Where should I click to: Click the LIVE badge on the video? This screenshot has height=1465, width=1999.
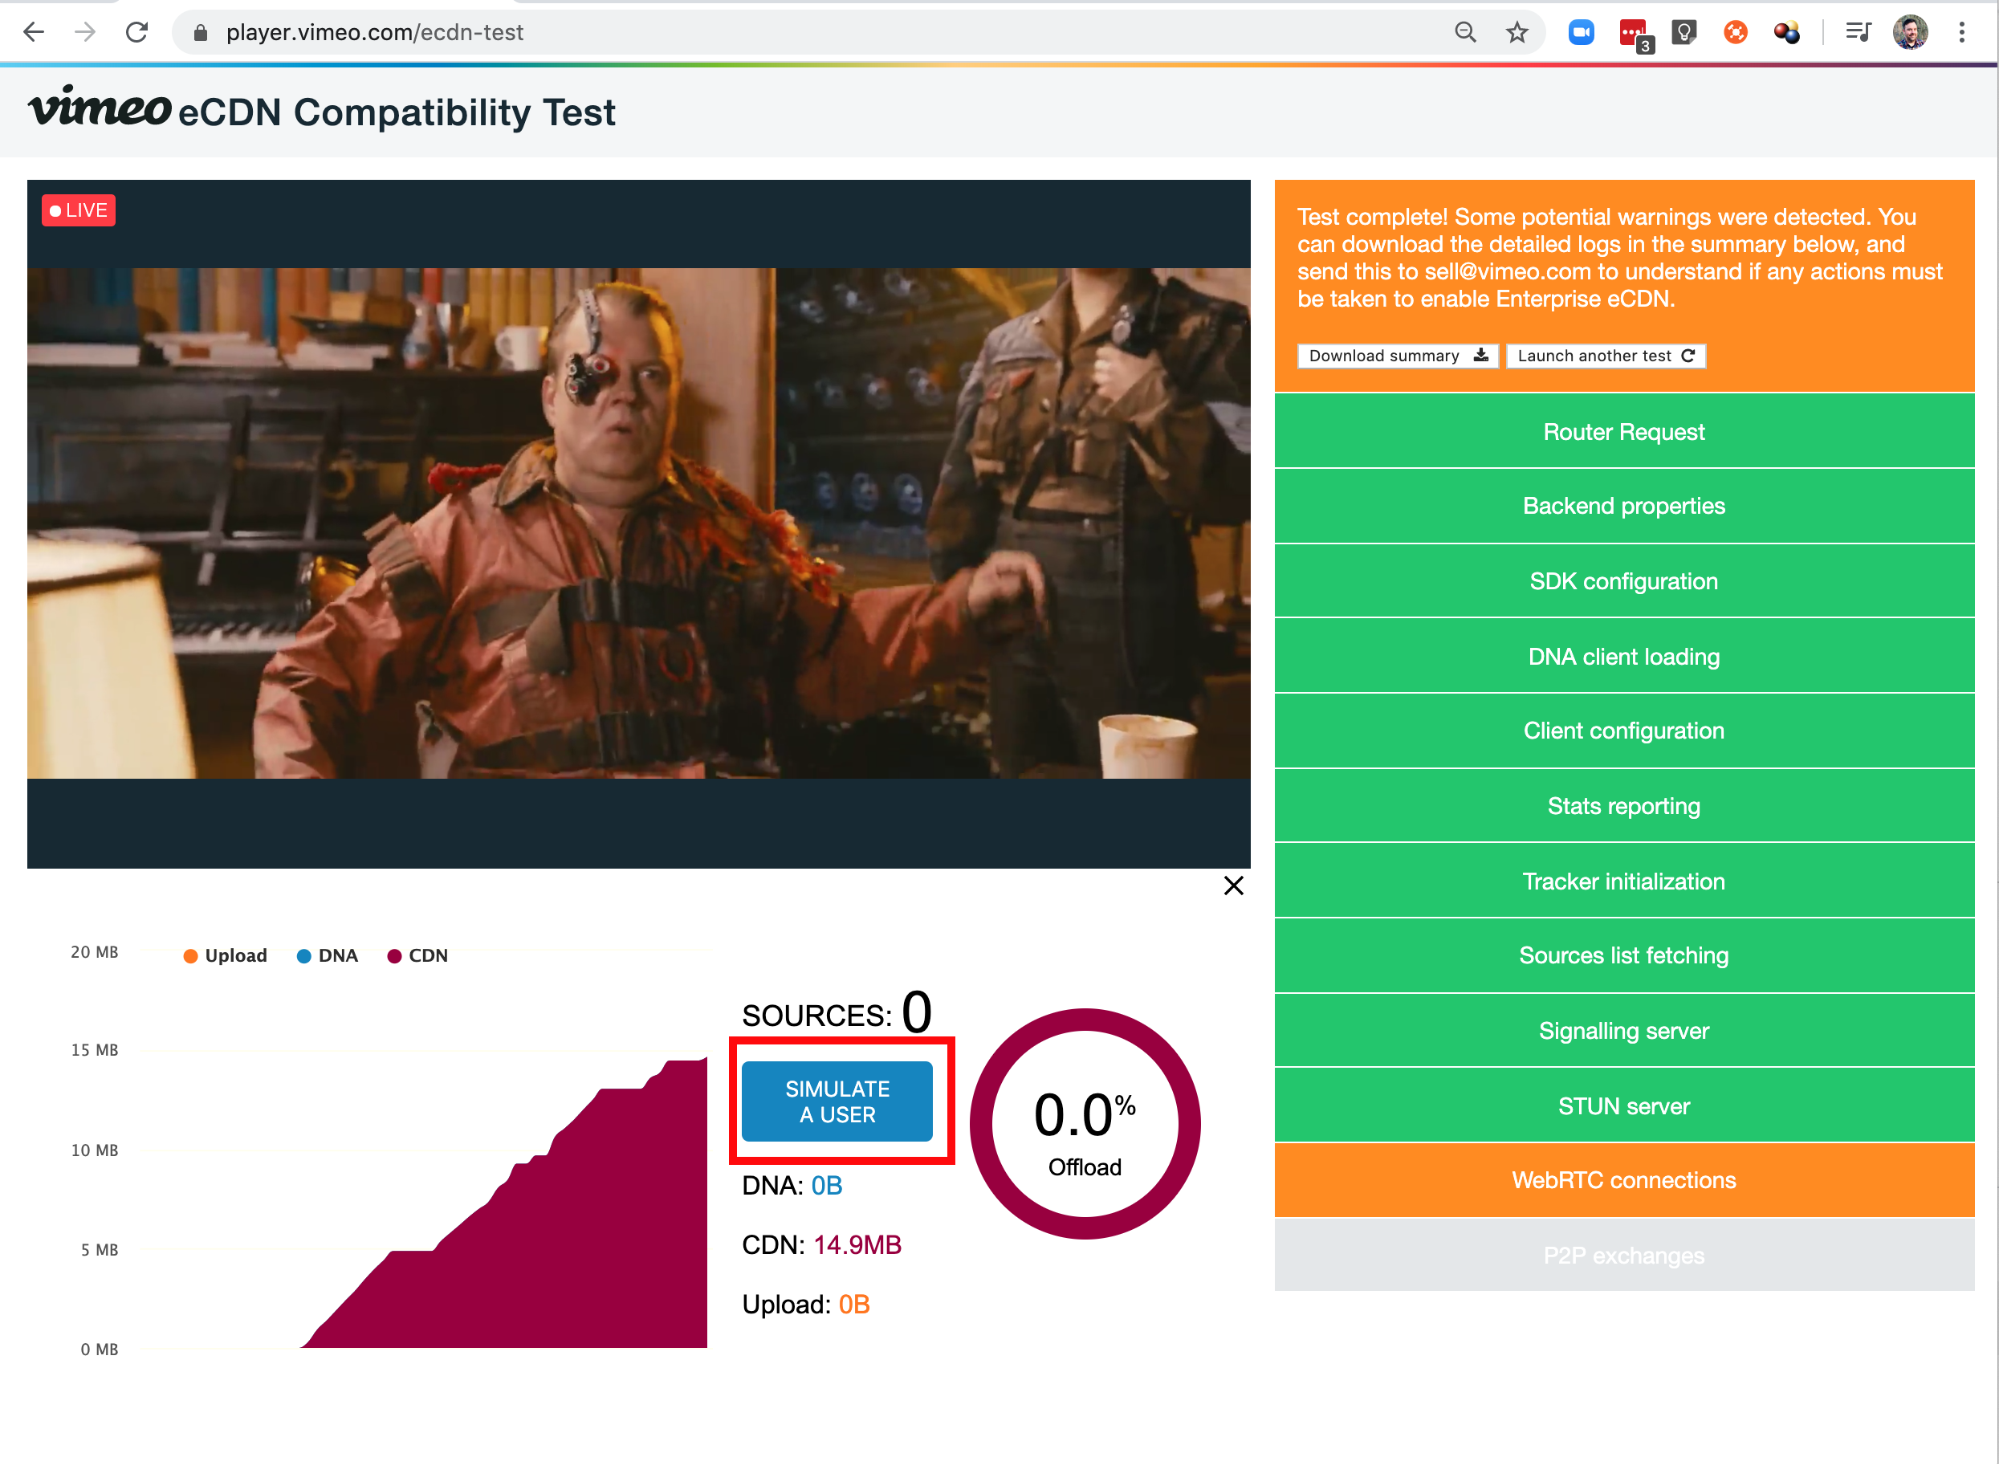pyautogui.click(x=79, y=210)
